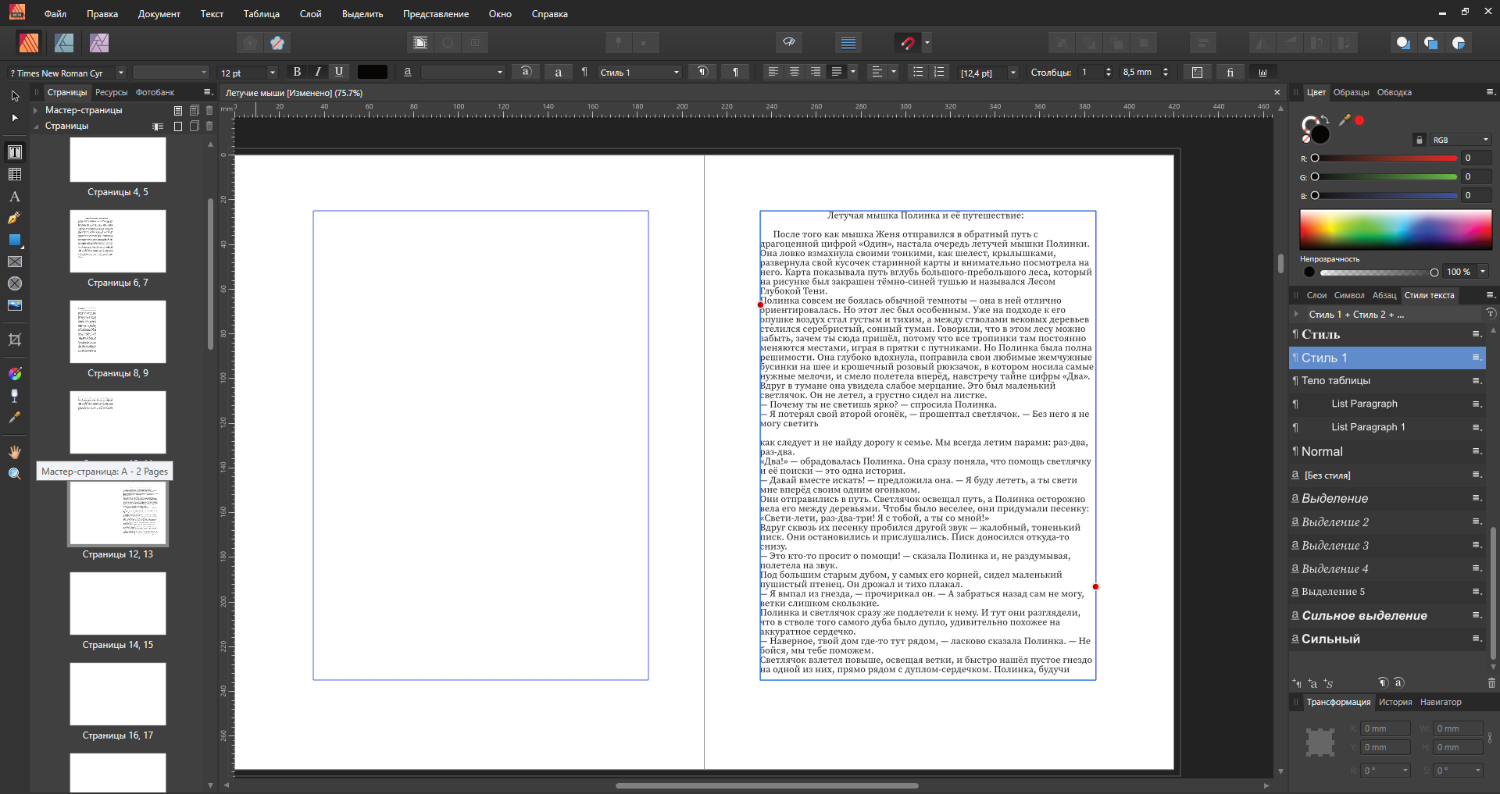
Task: Select the Artistic Text tool
Action: [15, 197]
